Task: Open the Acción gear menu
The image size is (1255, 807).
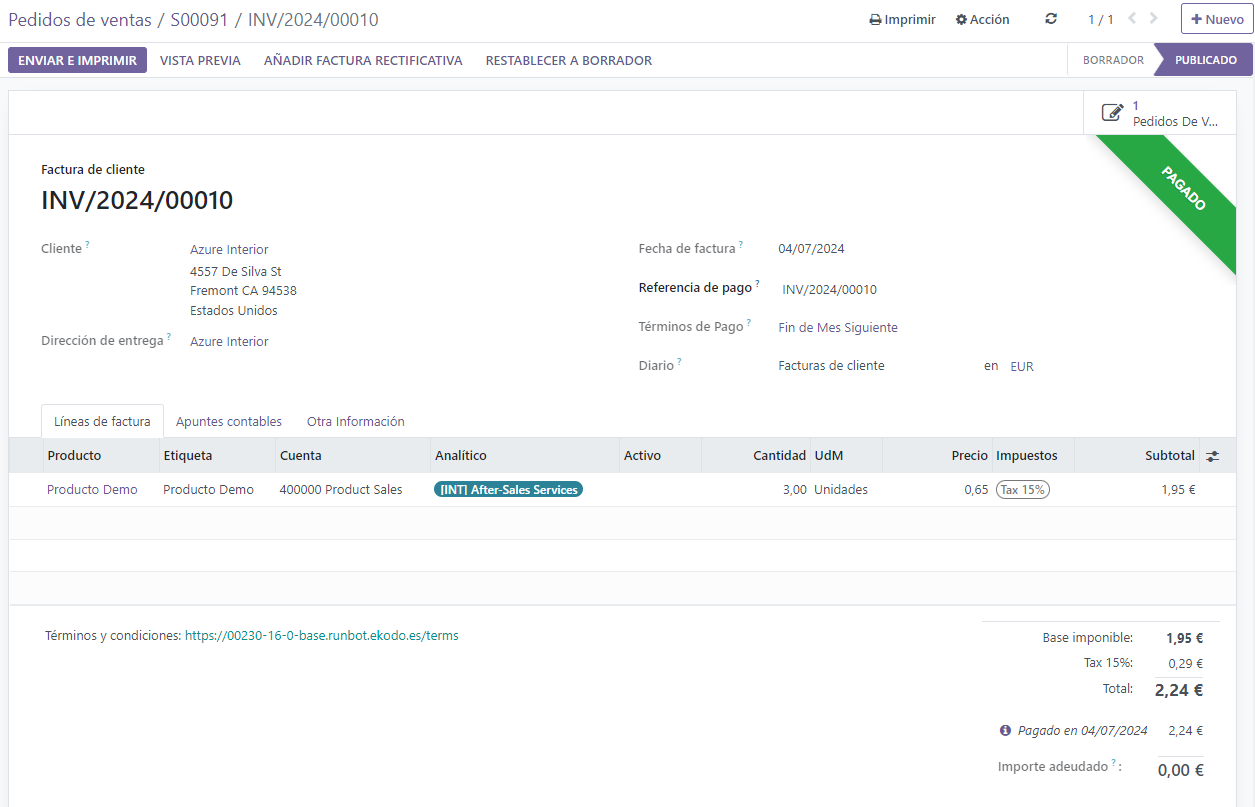Action: pos(982,19)
